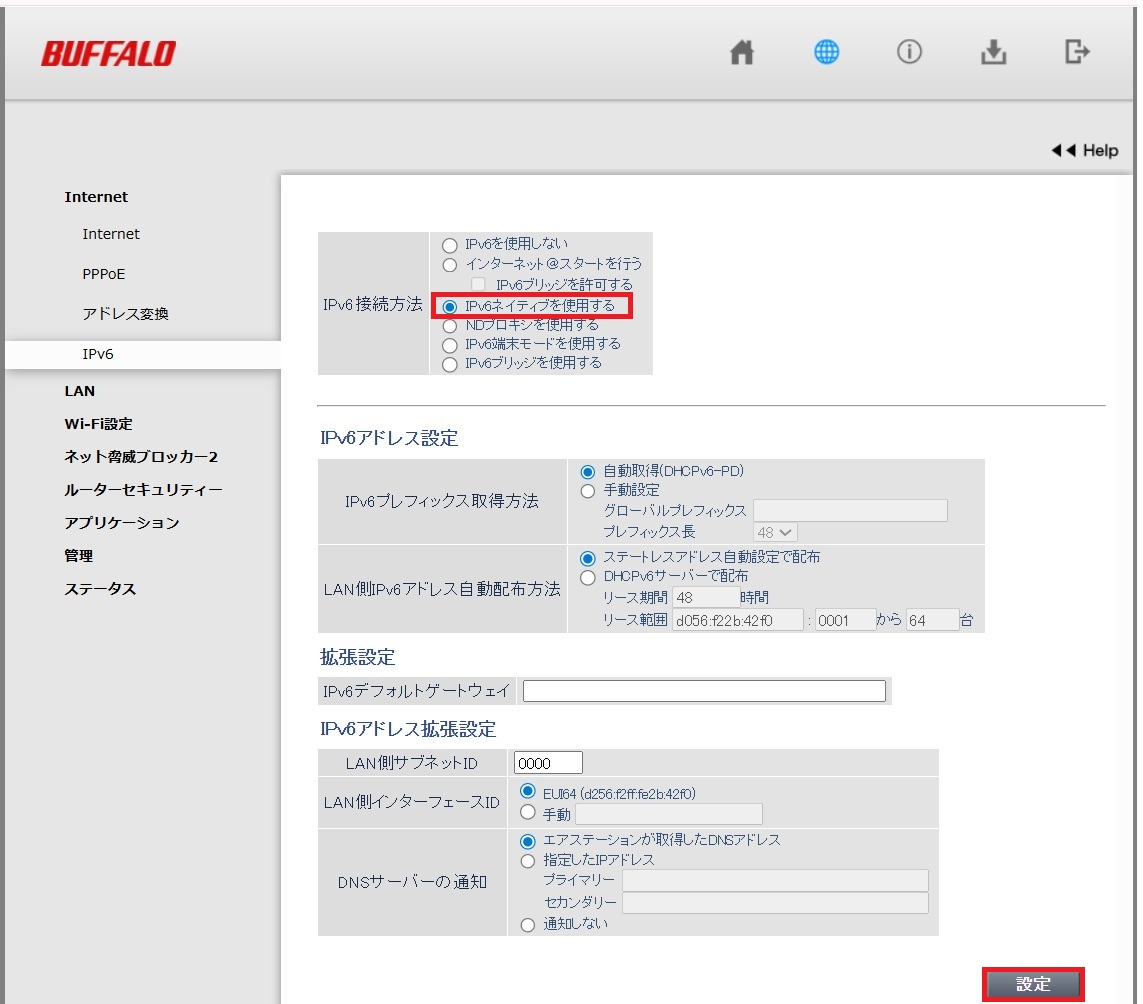Open the Internet sub-item in sidebar
Image resolution: width=1143 pixels, height=1004 pixels.
(x=111, y=234)
